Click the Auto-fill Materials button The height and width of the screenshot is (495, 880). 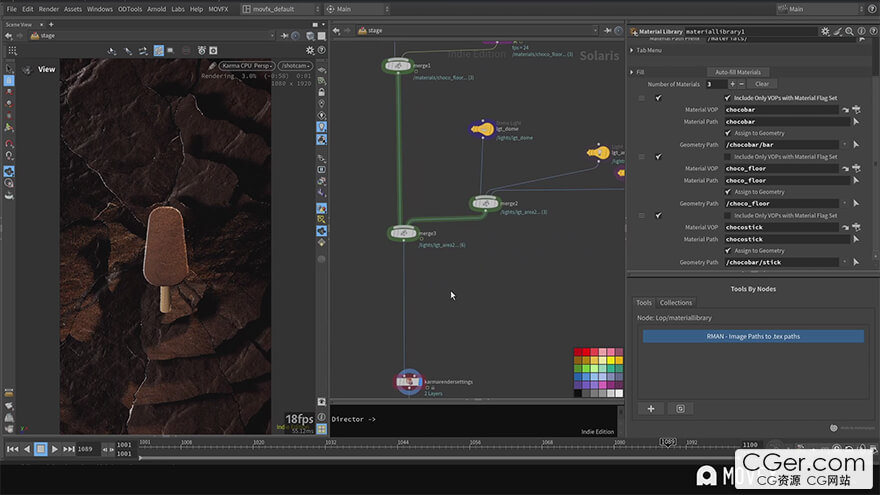pyautogui.click(x=738, y=72)
